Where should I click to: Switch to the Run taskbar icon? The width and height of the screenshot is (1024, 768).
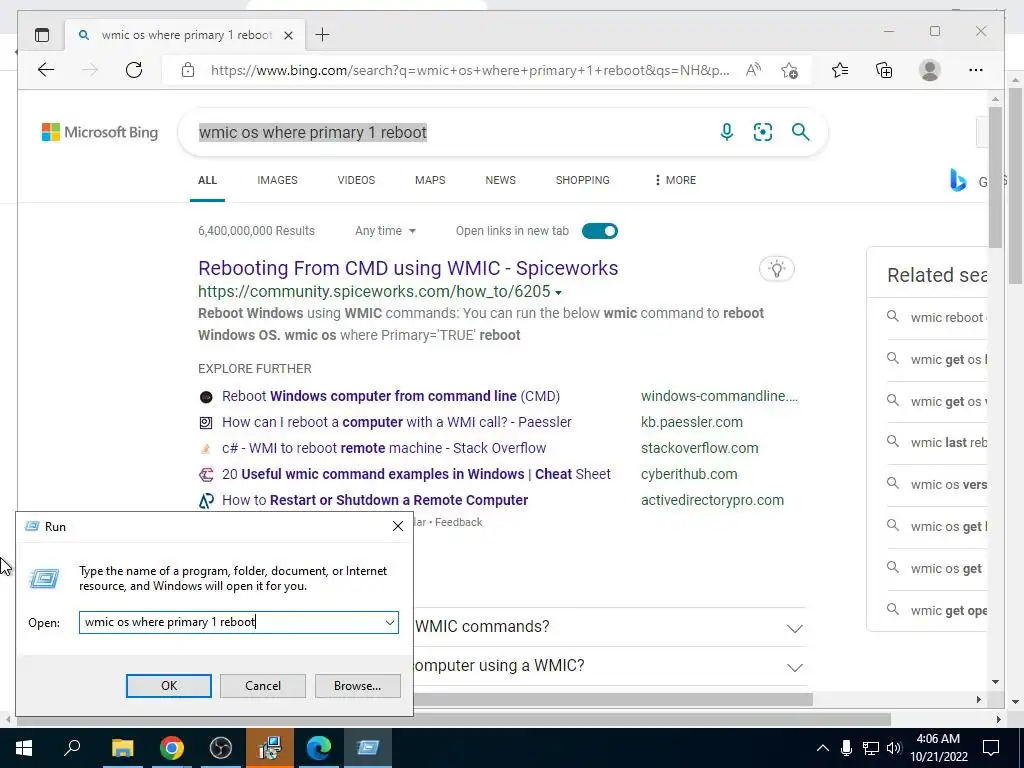(x=368, y=748)
